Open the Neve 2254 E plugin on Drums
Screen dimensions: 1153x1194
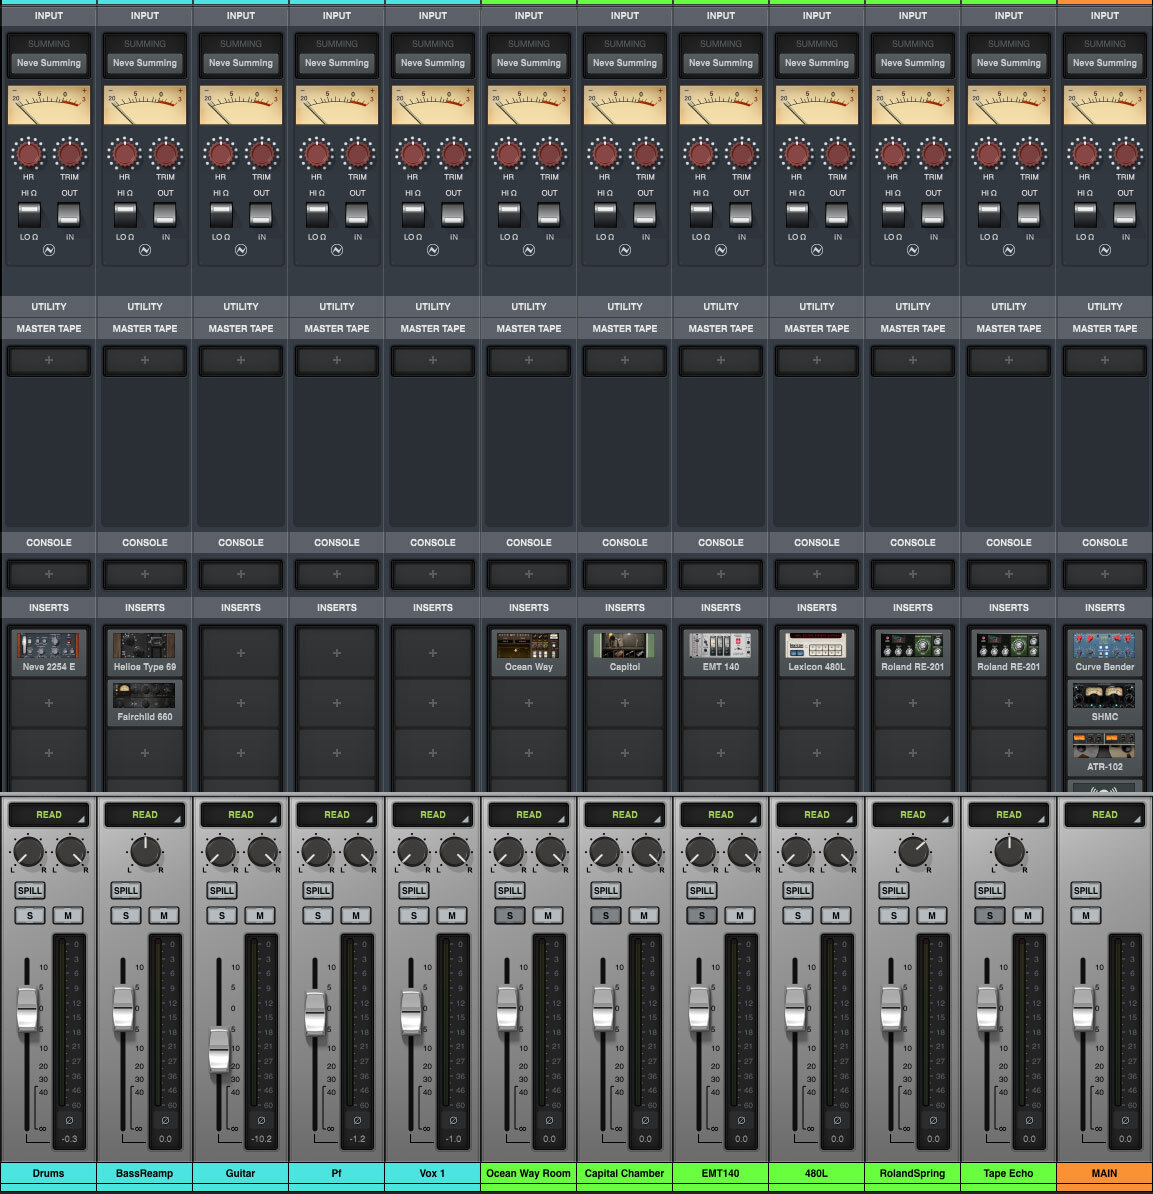[48, 653]
